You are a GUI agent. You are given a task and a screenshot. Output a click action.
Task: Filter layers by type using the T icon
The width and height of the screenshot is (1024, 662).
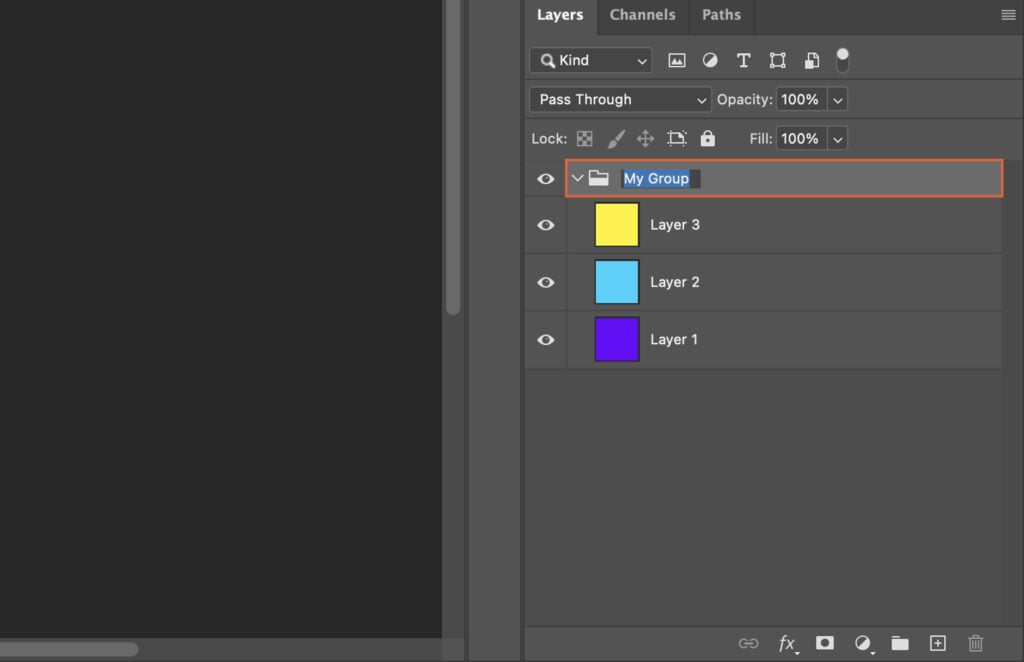(744, 60)
